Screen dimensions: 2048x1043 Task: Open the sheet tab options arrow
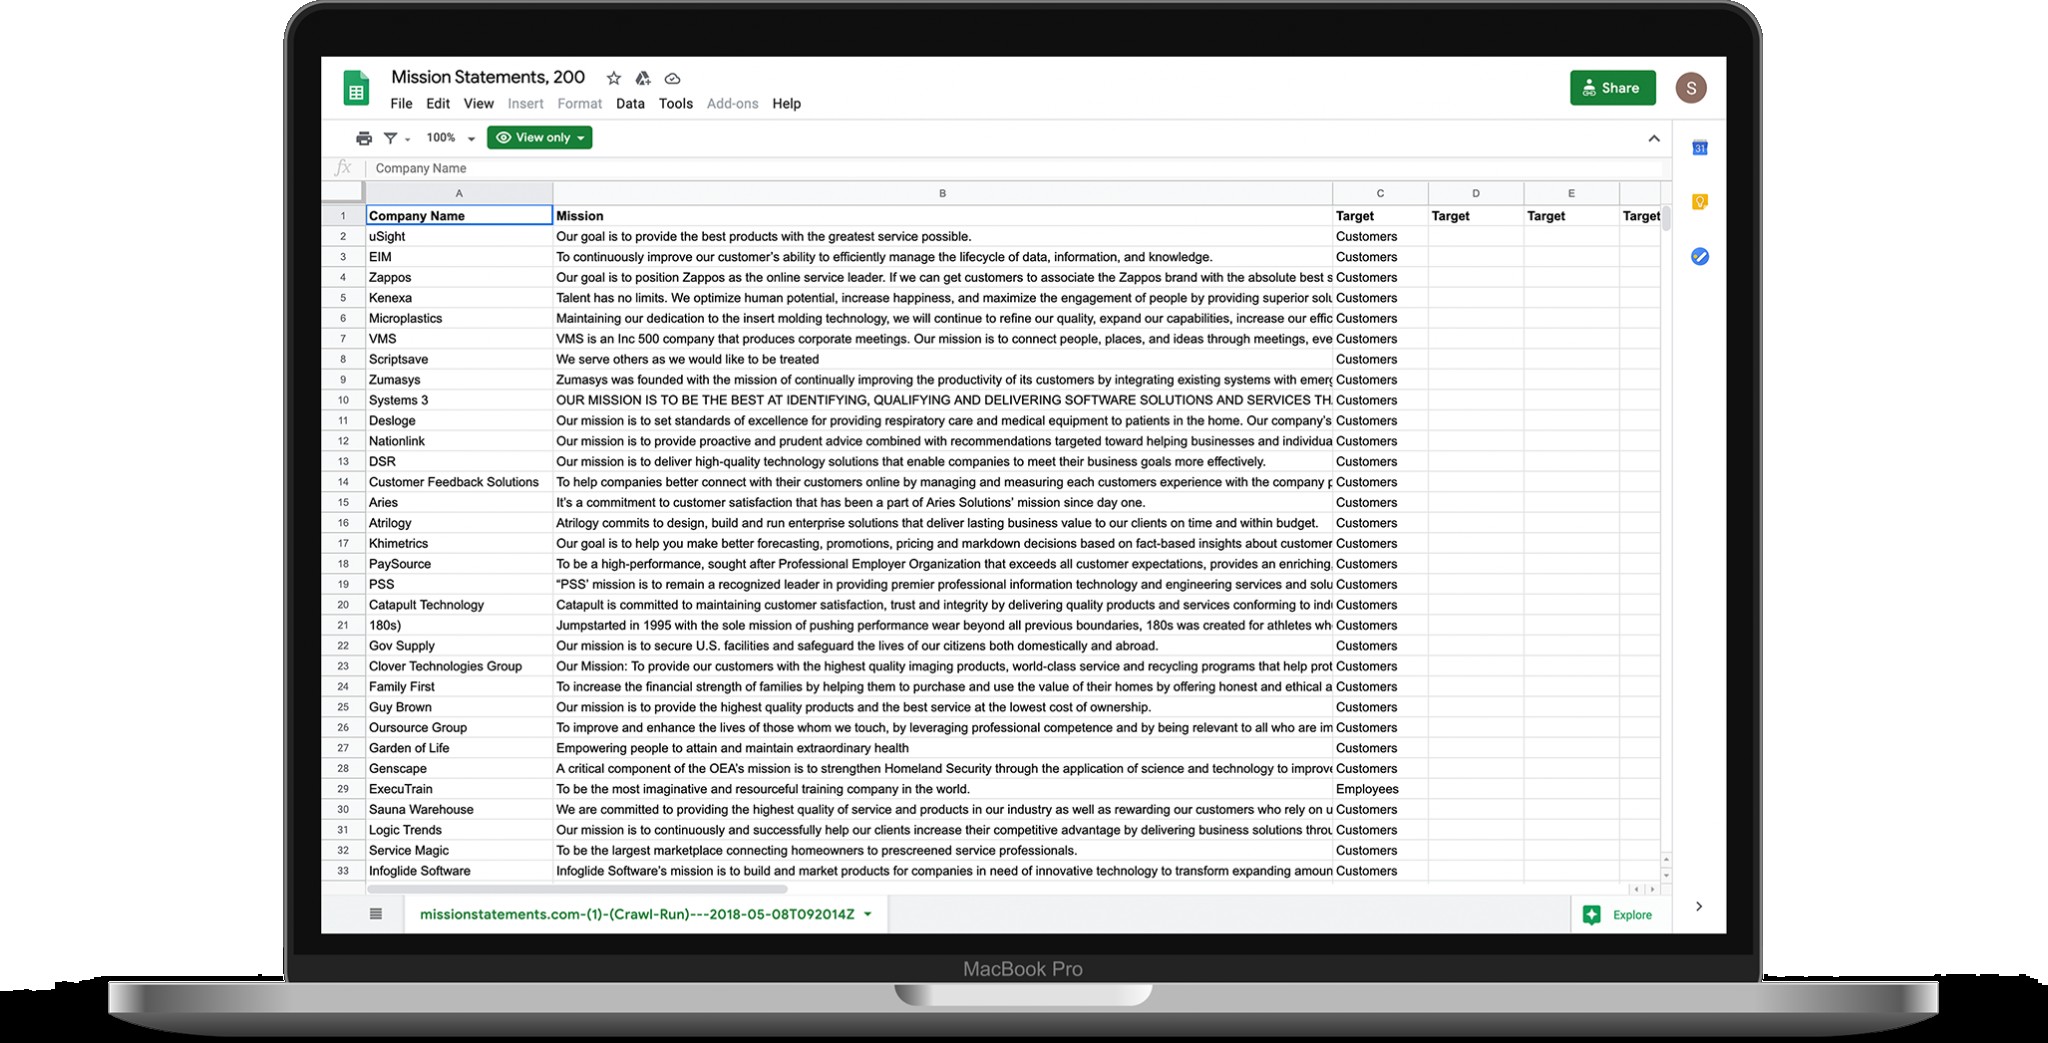coord(868,914)
